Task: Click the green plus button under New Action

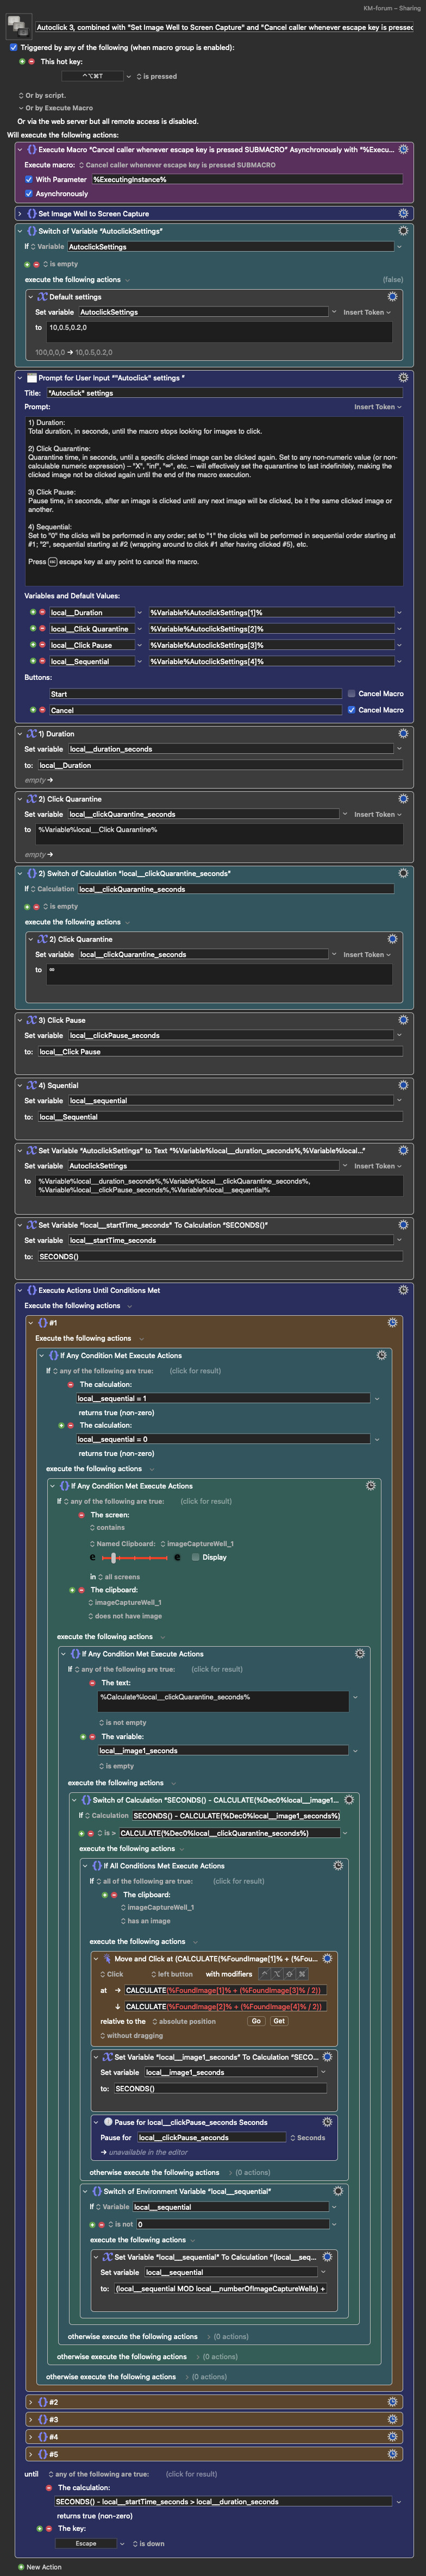Action: click(x=21, y=2566)
